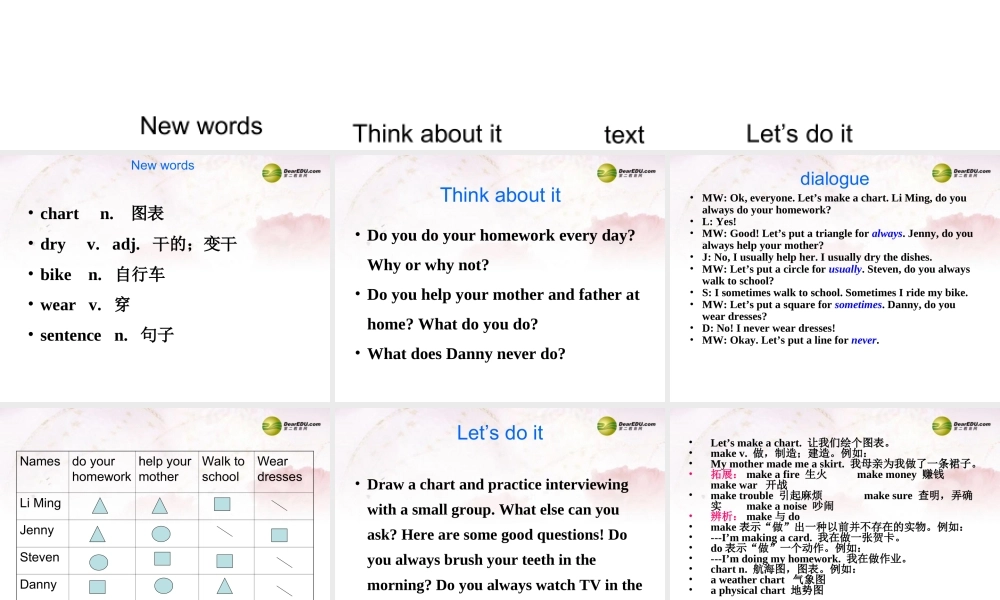The image size is (1000, 600).
Task: Select the "Let's make a chart" notes slide thumbnail
Action: [x=835, y=504]
